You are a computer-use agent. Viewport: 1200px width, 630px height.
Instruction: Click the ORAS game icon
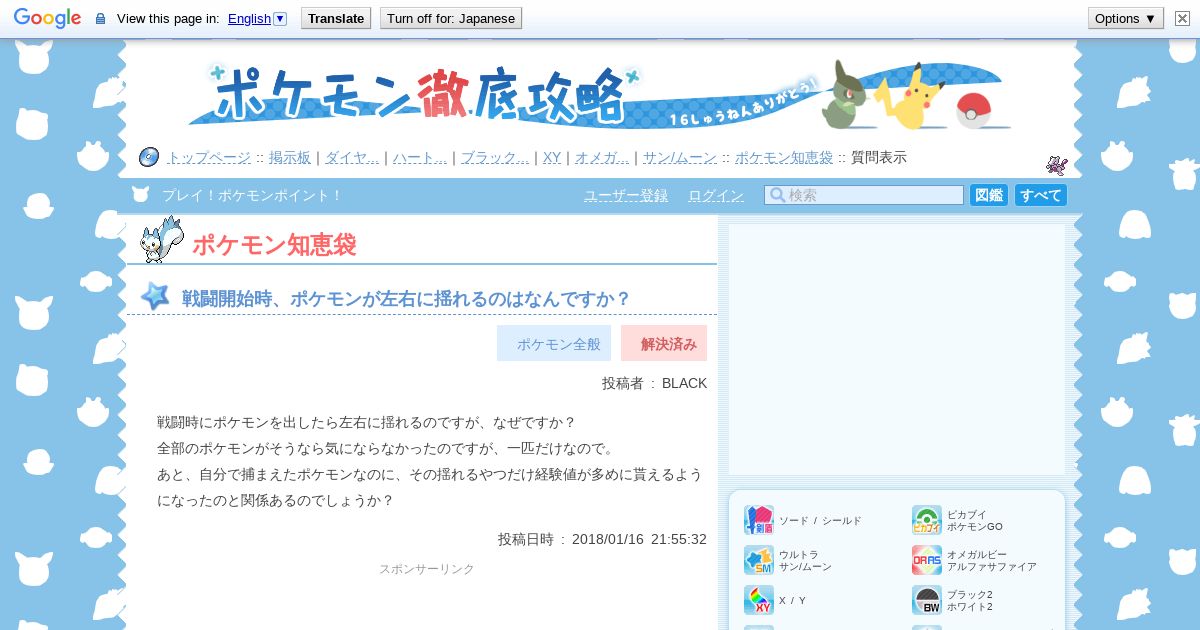[927, 560]
